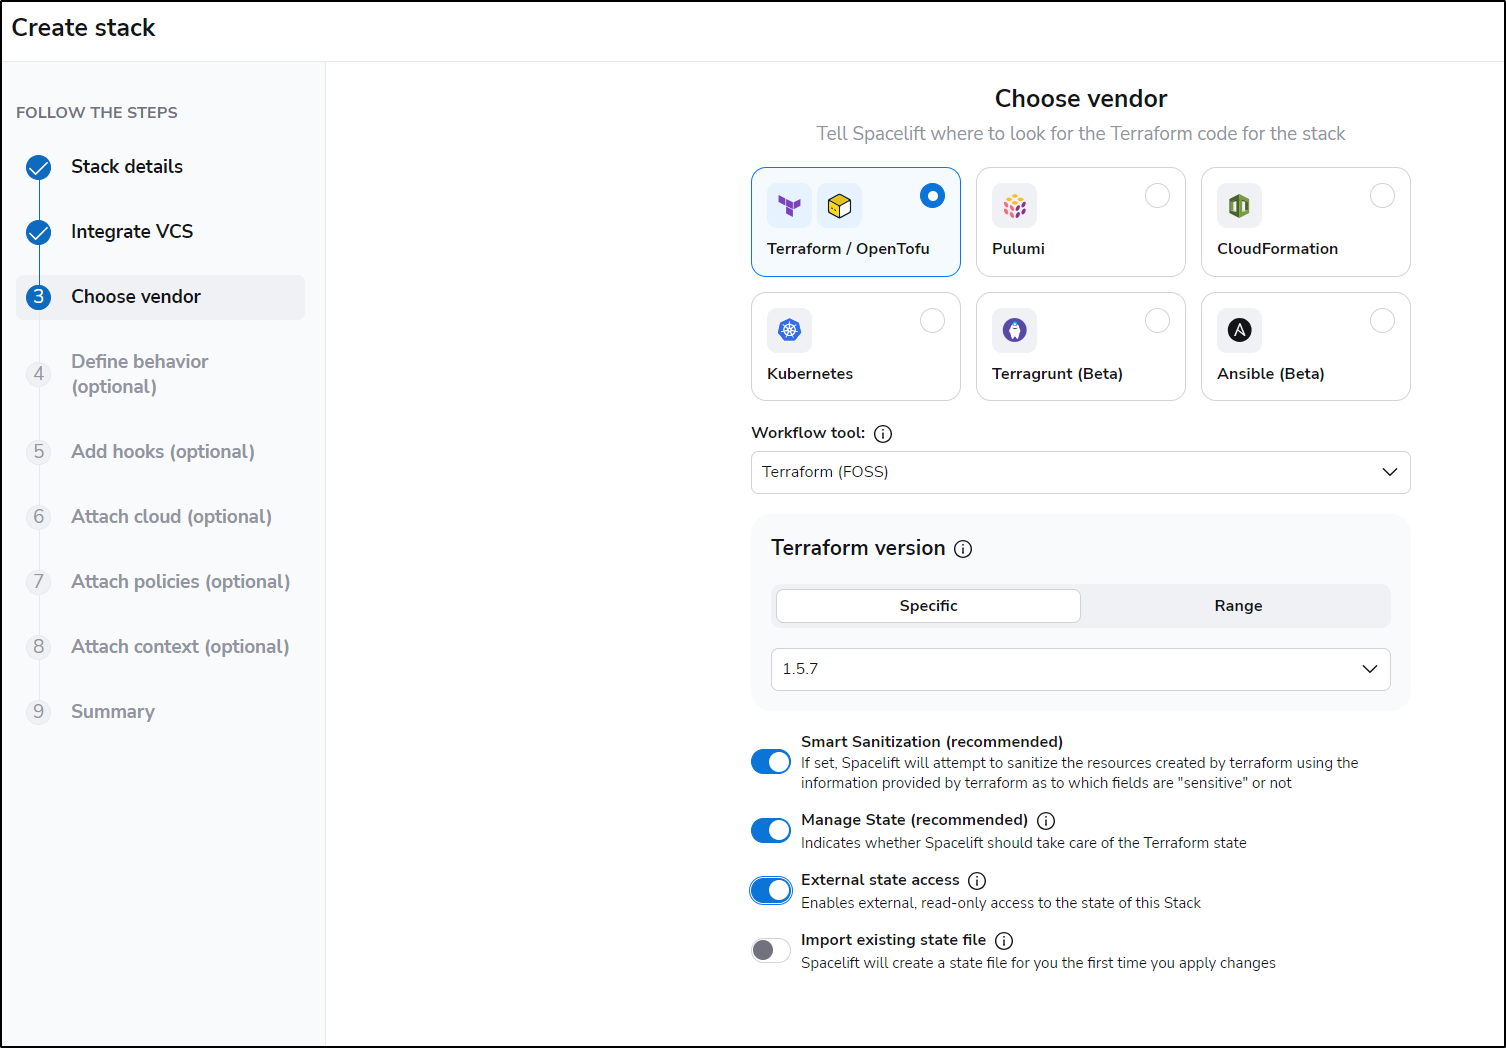
Task: Enable Import existing state file toggle
Action: [771, 950]
